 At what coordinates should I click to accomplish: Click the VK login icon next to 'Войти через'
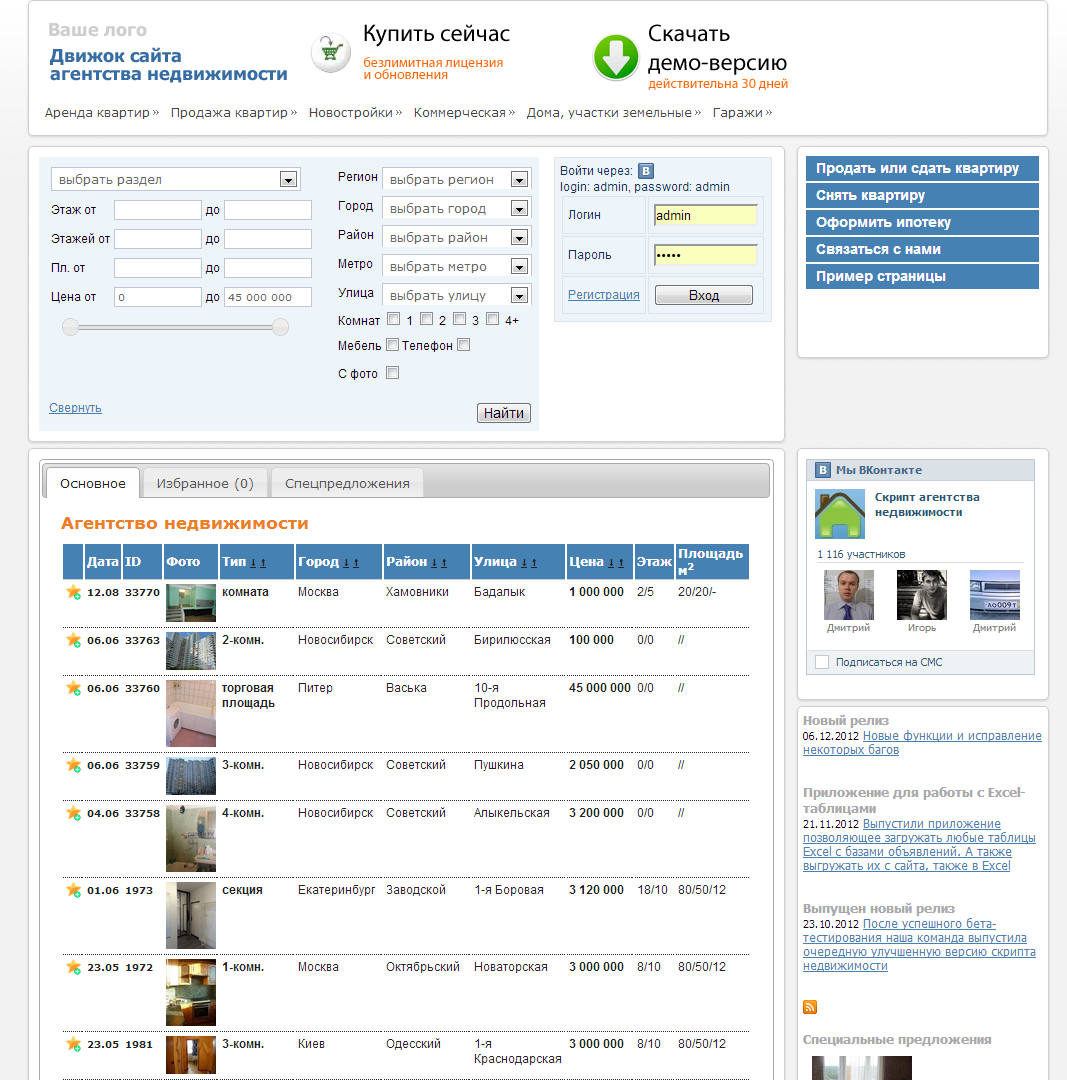click(x=645, y=171)
